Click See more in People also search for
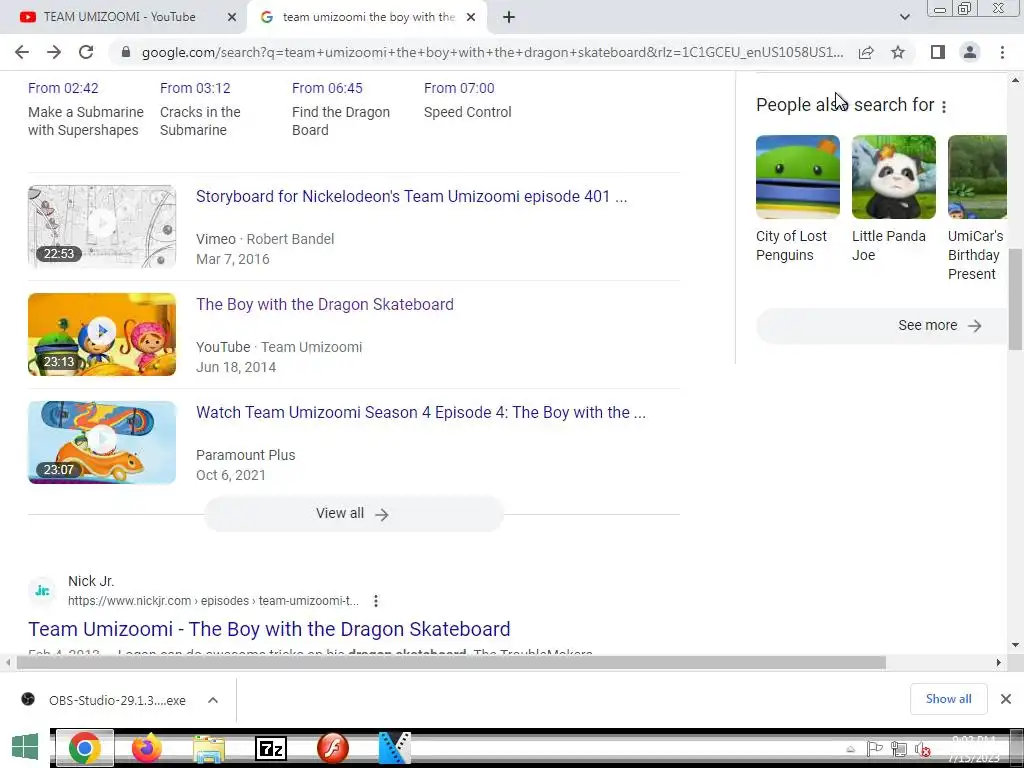This screenshot has height=768, width=1024. (882, 325)
